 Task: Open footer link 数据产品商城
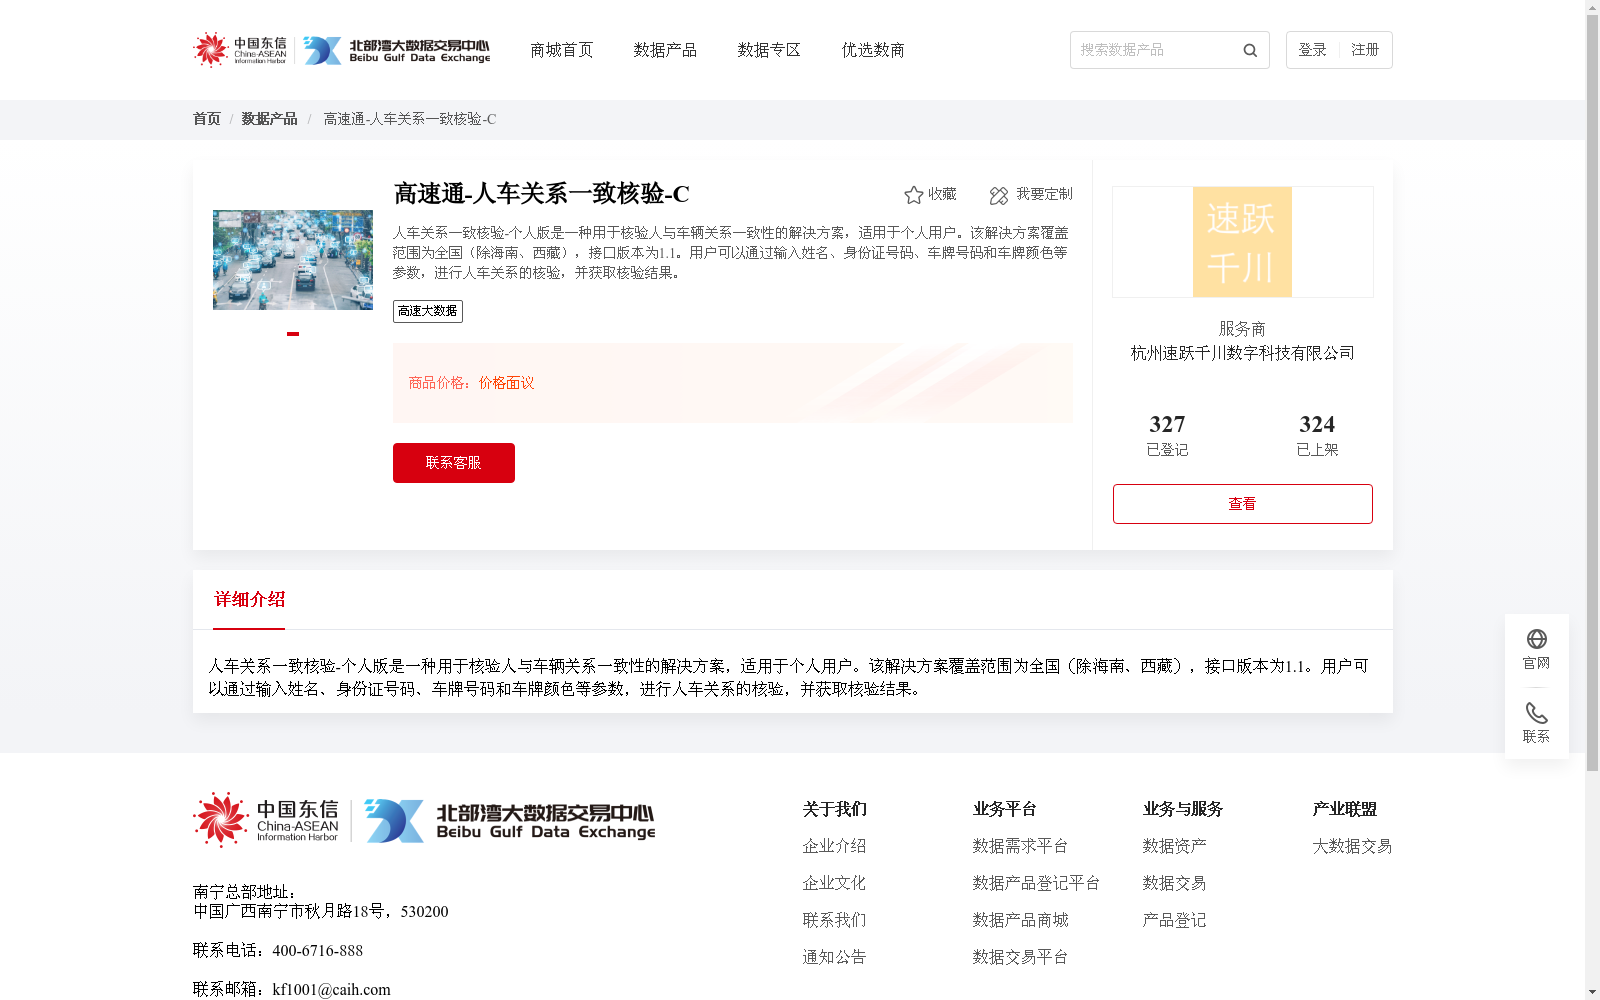coord(1020,920)
